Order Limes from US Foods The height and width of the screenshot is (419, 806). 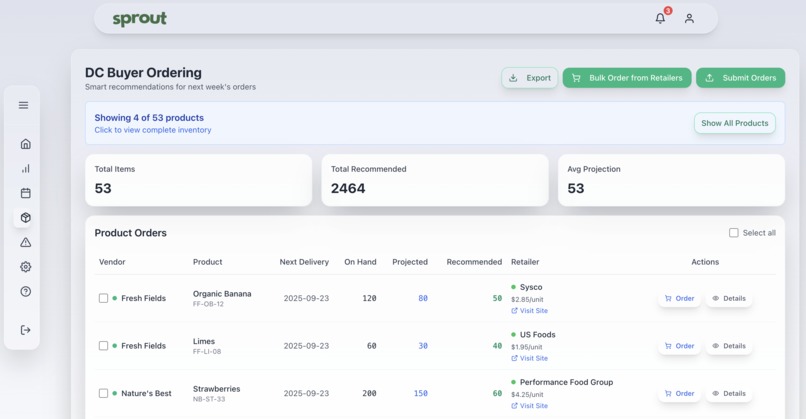(679, 346)
